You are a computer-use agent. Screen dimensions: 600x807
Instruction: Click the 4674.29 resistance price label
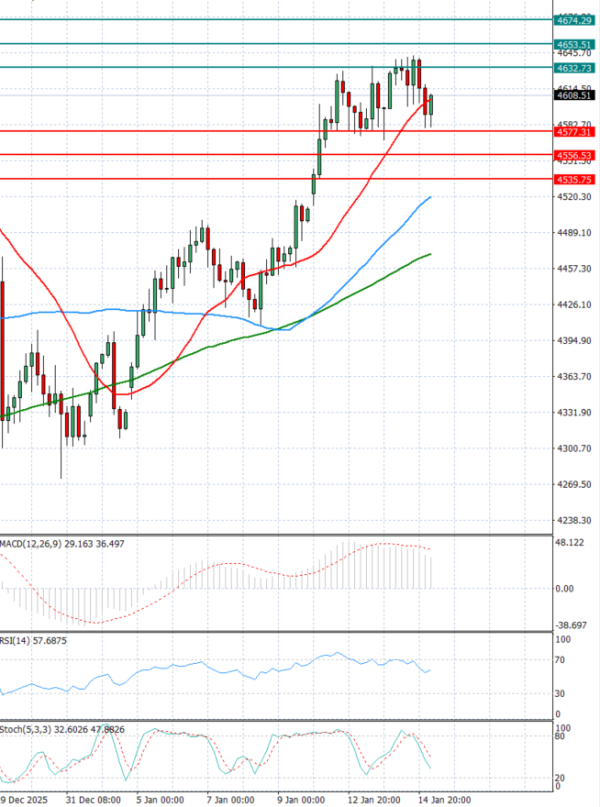coord(574,20)
